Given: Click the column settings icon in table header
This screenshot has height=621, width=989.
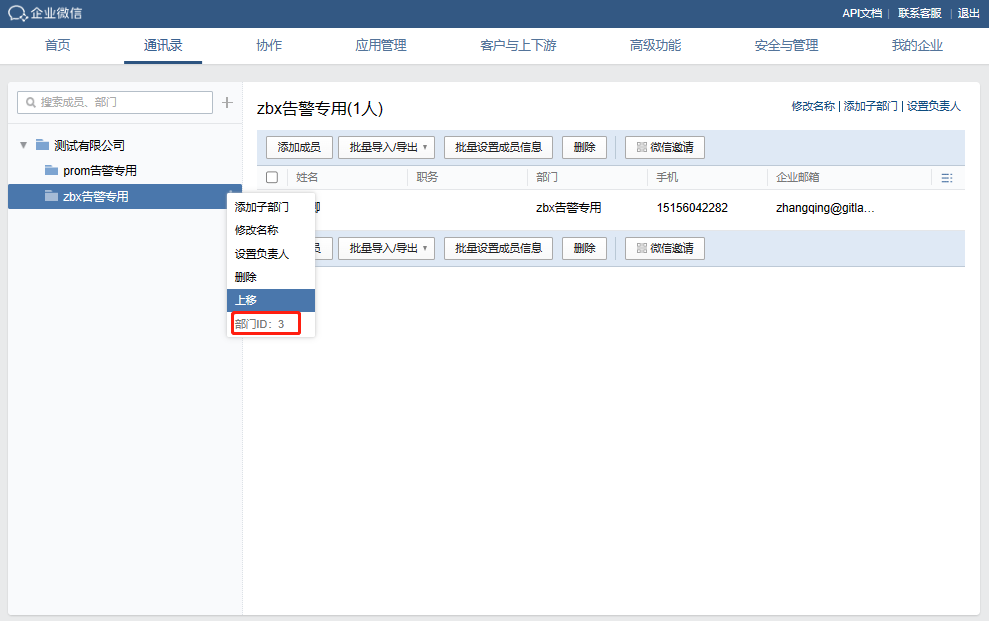Looking at the screenshot, I should tap(946, 178).
